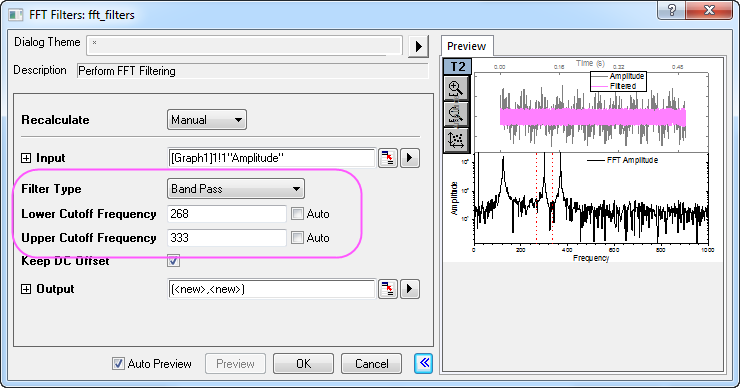The height and width of the screenshot is (388, 740).
Task: Click the T2 layer icon in preview
Action: [457, 67]
